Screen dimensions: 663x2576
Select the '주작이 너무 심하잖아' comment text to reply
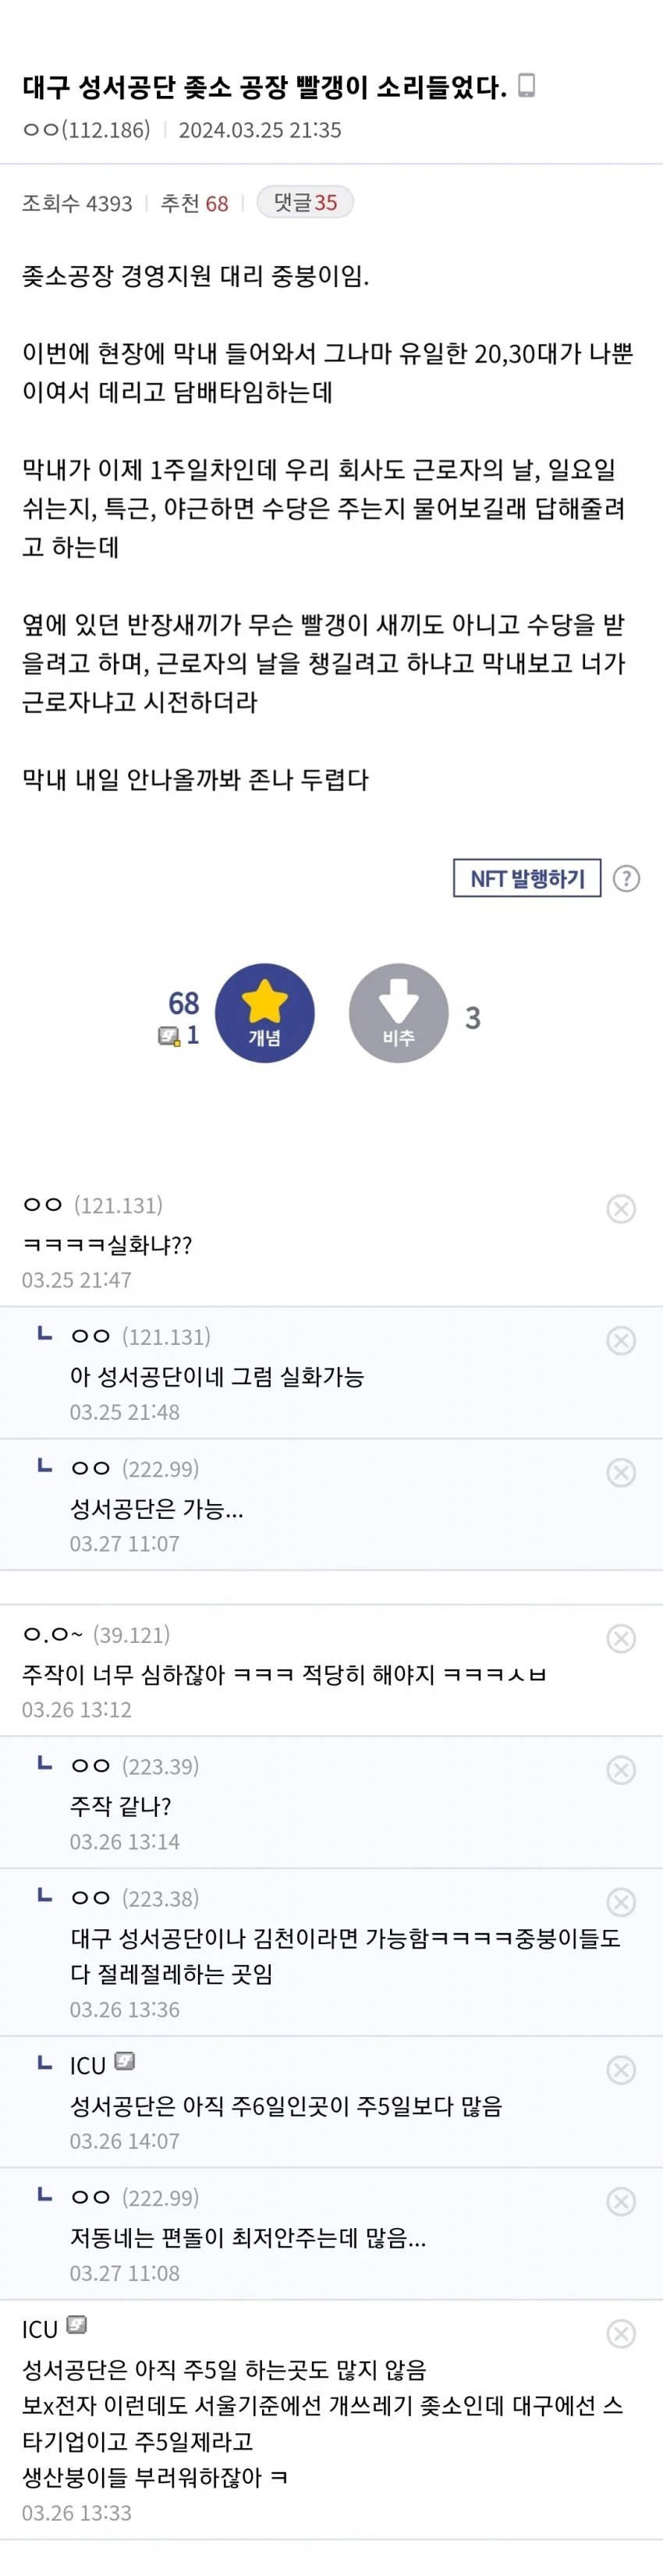284,1673
